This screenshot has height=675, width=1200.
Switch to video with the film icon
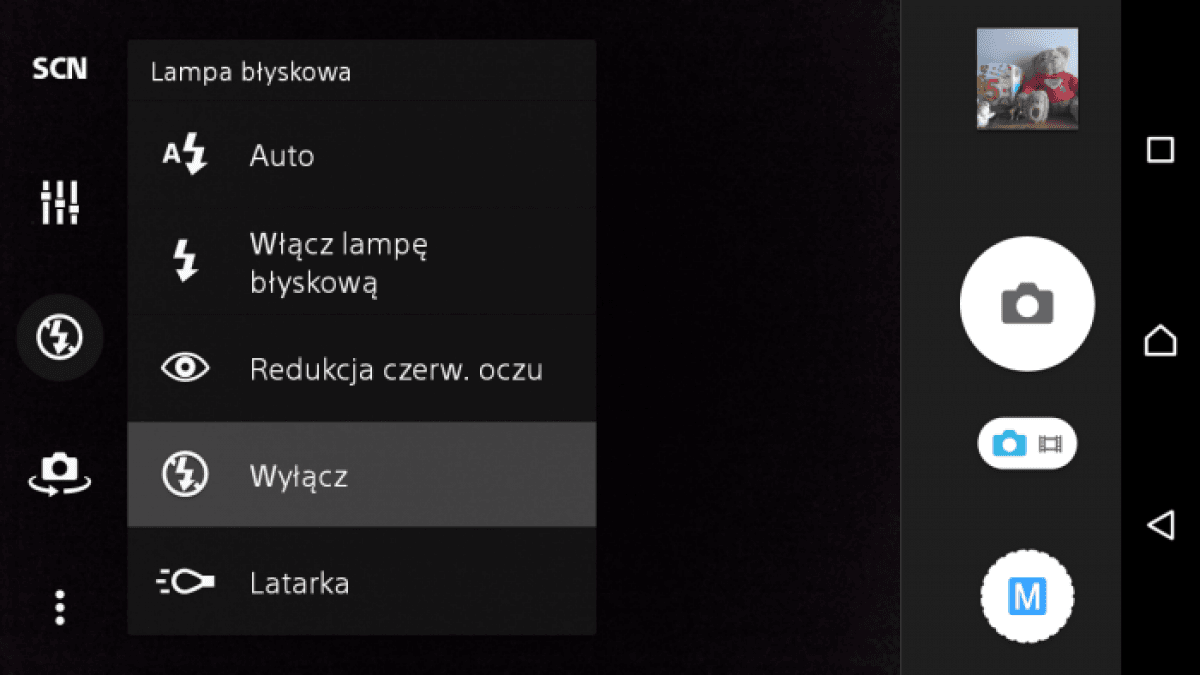(1050, 443)
